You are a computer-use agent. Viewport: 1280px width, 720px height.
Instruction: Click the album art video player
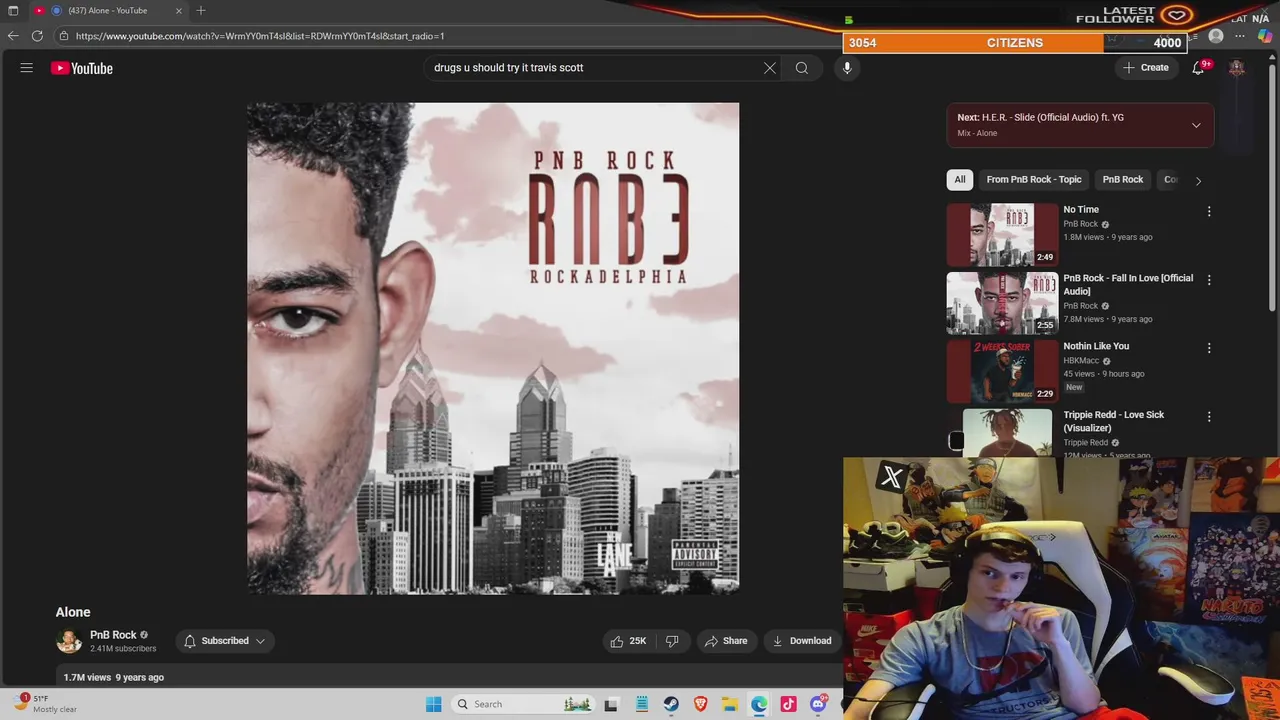pos(493,348)
